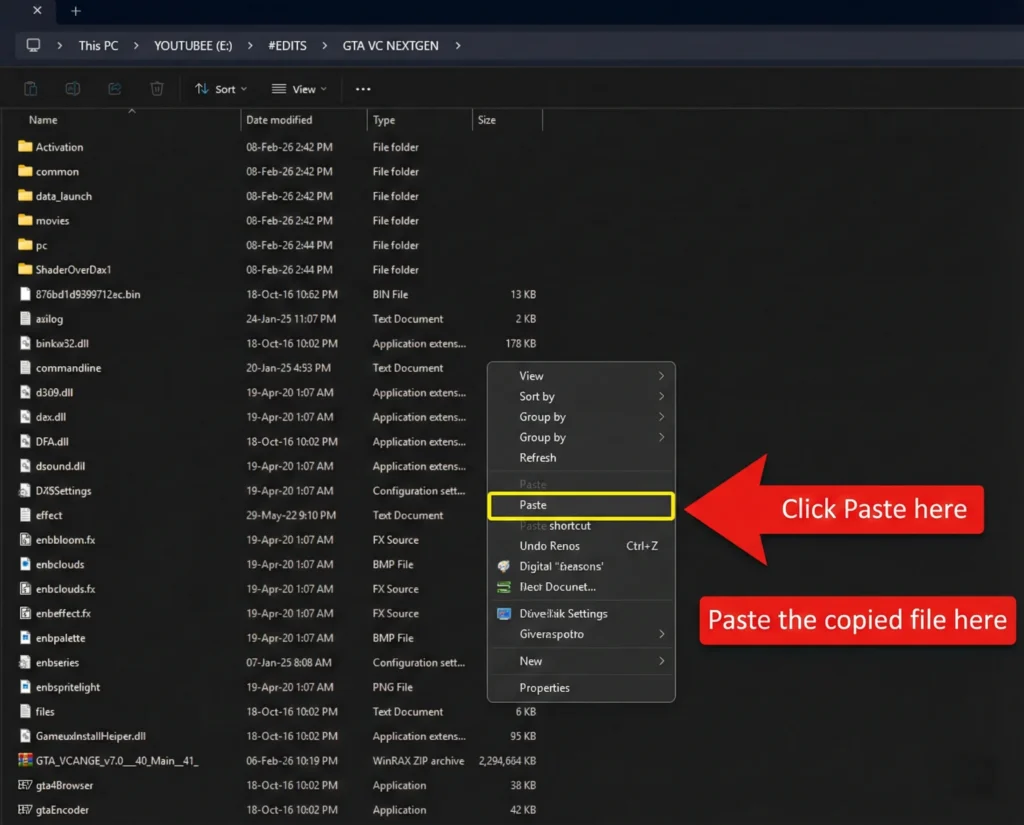Screen dimensions: 1024x825
Task: Click the rename icon in toolbar
Action: pyautogui.click(x=73, y=89)
